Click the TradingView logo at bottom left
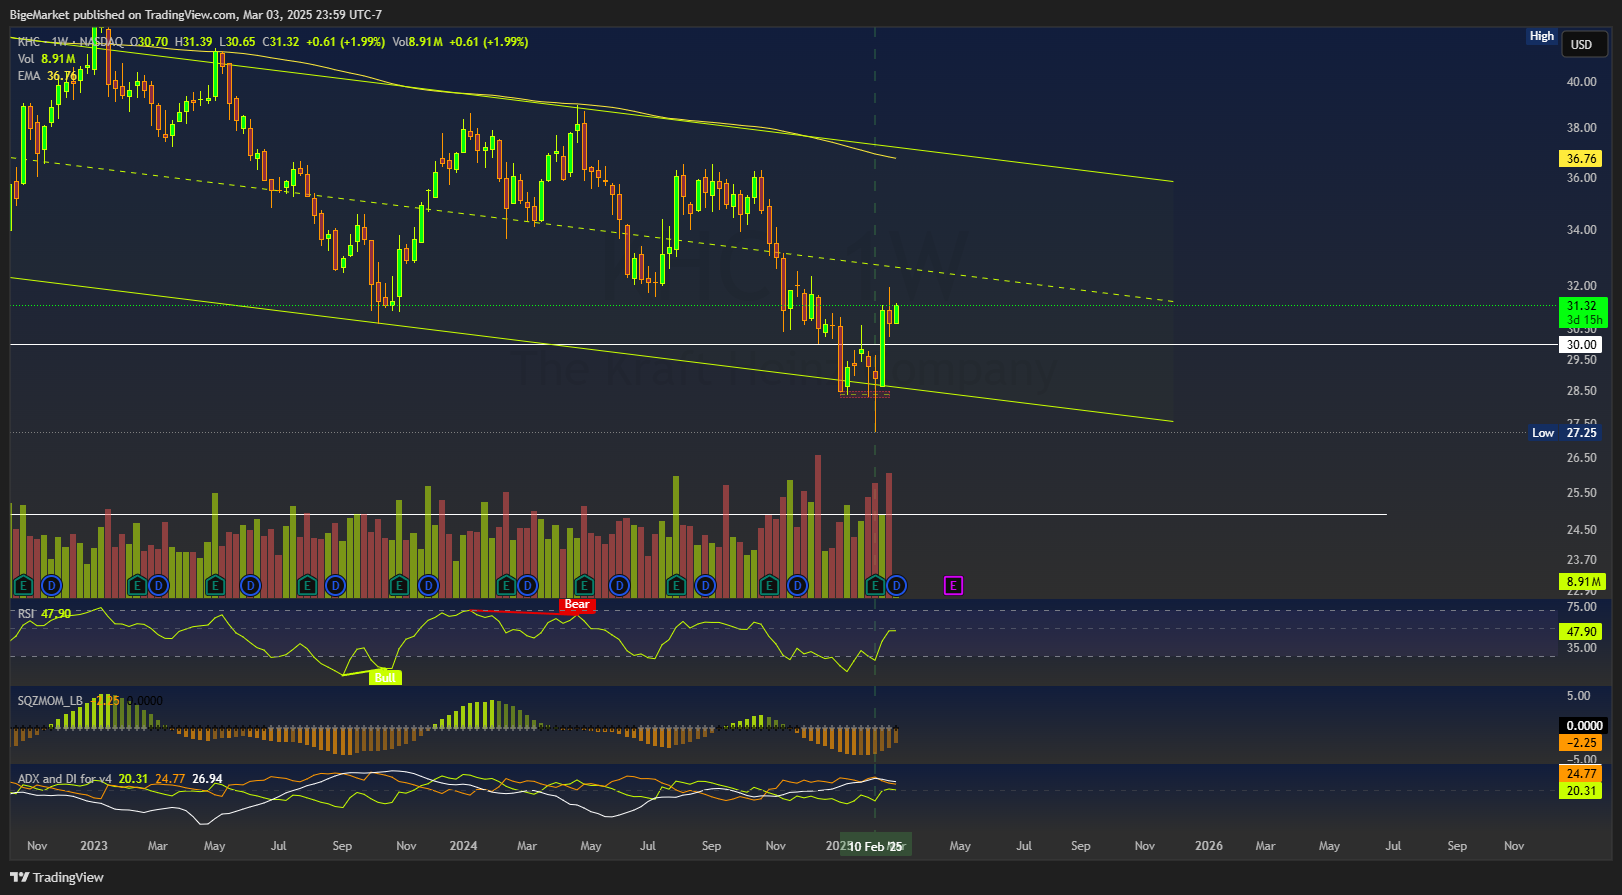This screenshot has width=1622, height=895. pos(57,877)
